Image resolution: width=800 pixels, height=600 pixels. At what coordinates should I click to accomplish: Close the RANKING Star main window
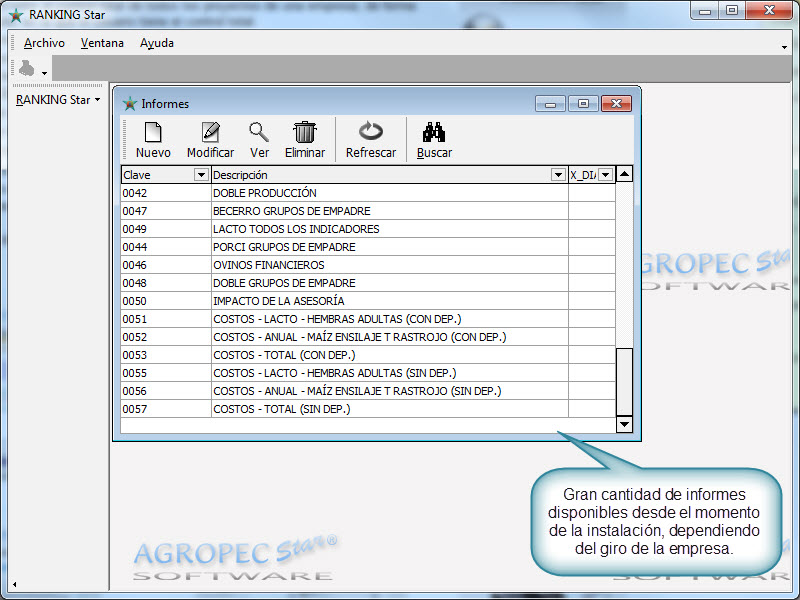(769, 10)
